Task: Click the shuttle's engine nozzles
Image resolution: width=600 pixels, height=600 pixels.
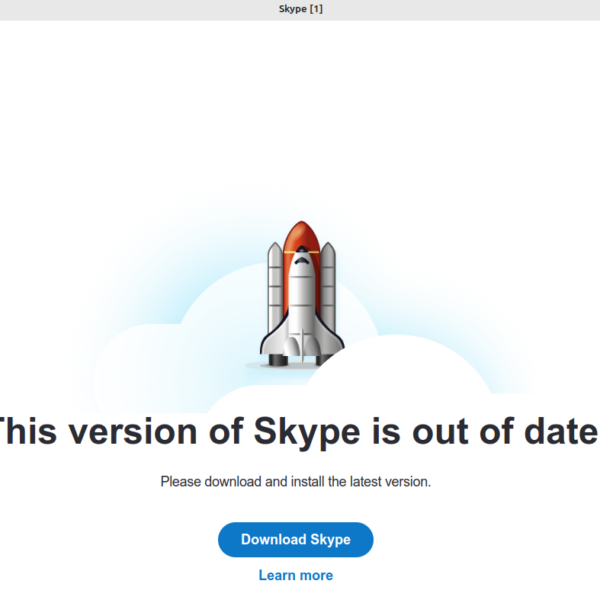Action: pyautogui.click(x=299, y=350)
